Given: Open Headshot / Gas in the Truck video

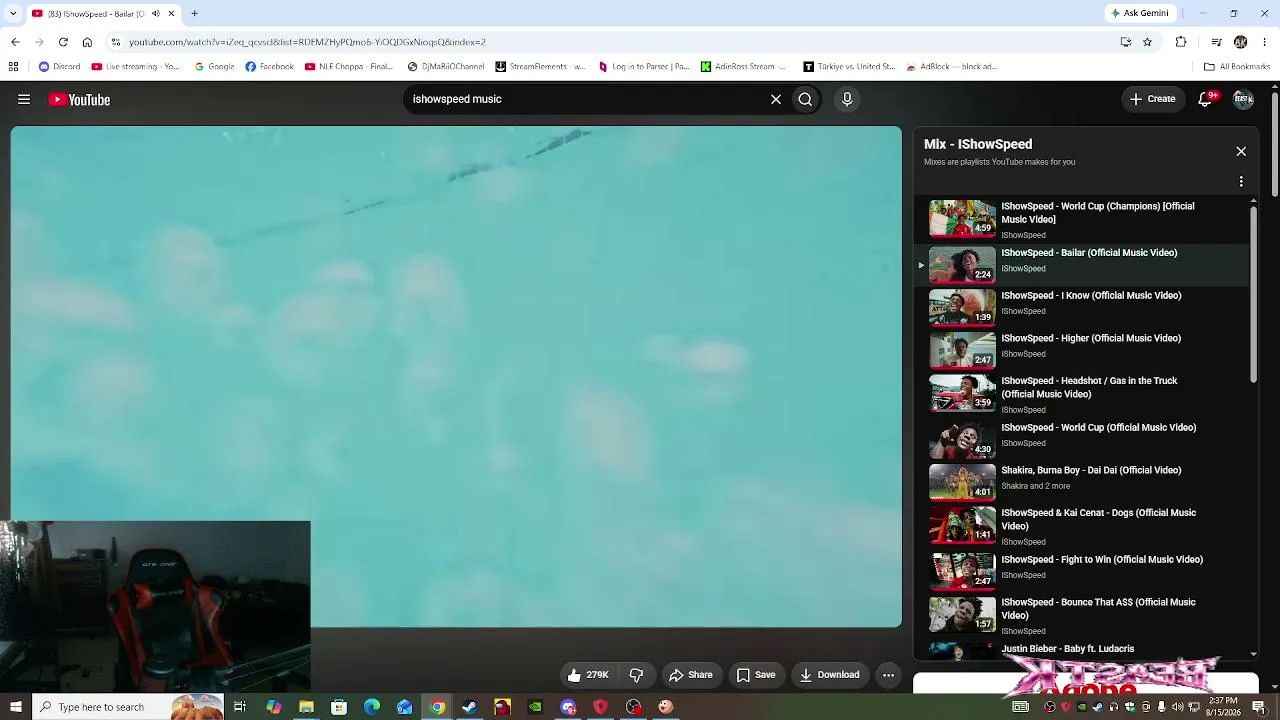Looking at the screenshot, I should [1089, 387].
